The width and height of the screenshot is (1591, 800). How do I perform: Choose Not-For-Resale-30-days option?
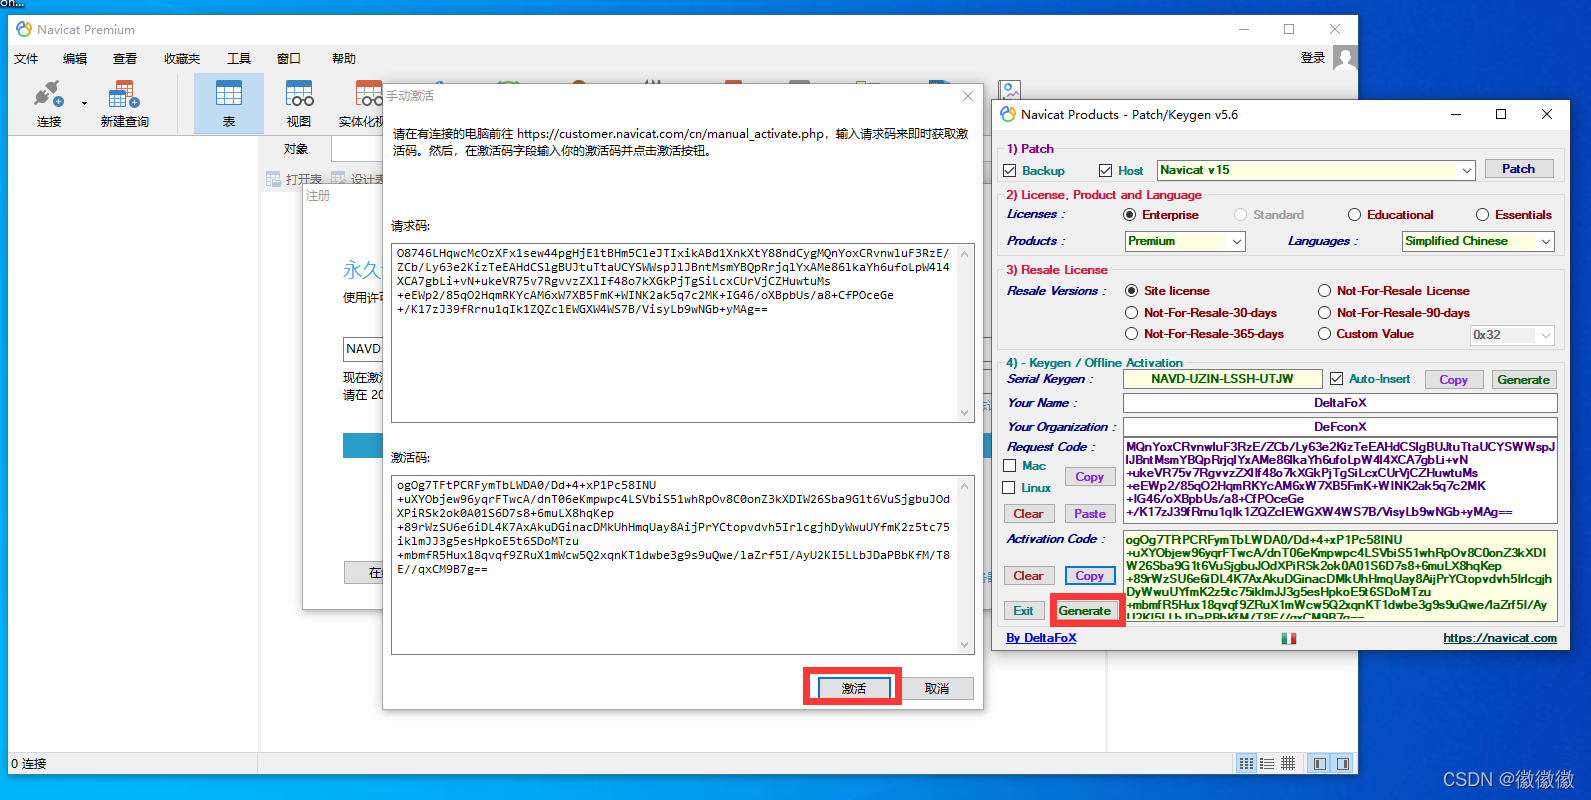coord(1132,313)
